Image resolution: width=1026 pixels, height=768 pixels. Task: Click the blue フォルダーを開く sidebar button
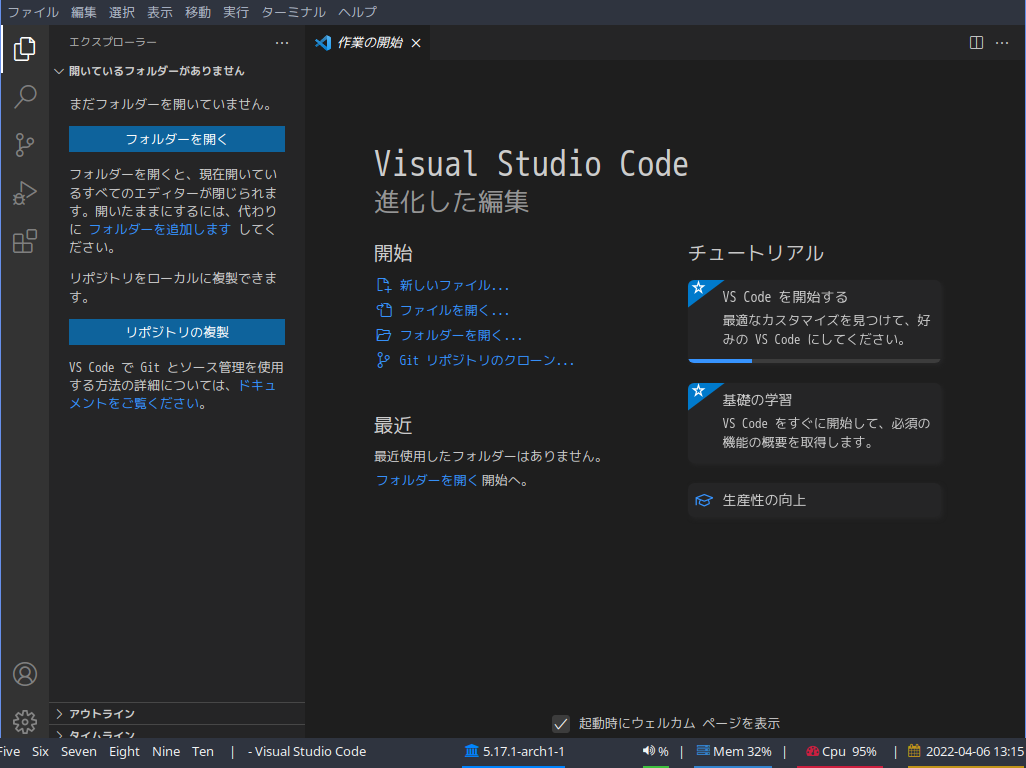pos(177,139)
